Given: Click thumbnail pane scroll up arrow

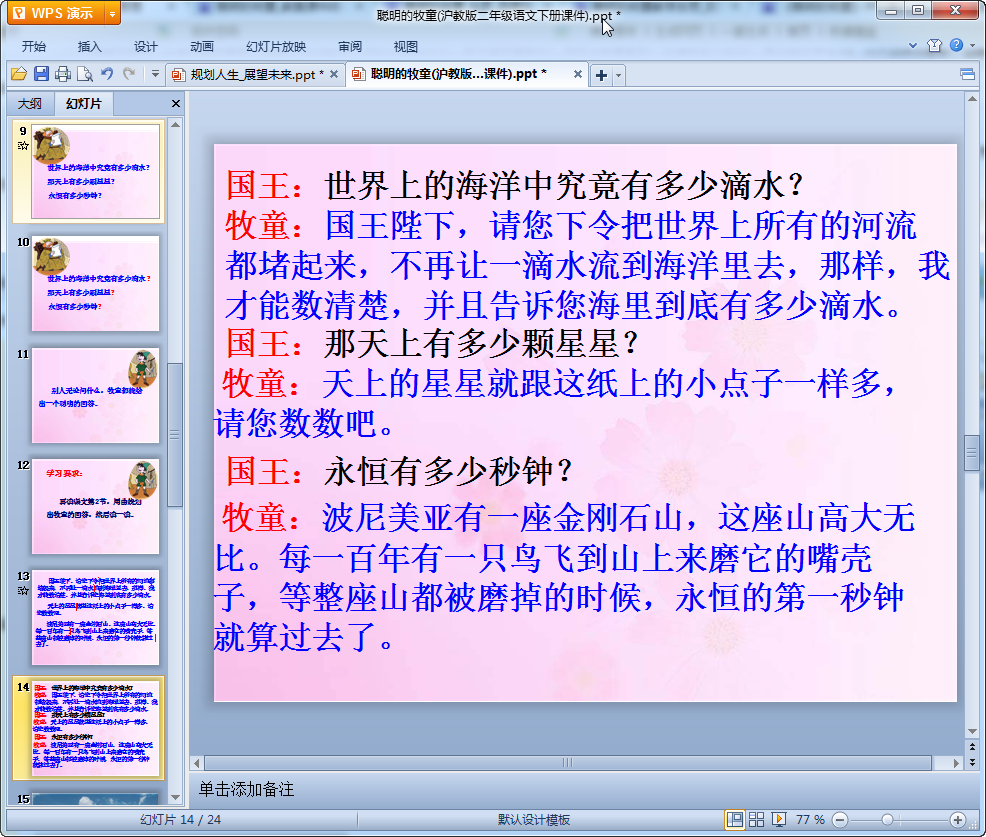Looking at the screenshot, I should 175,125.
